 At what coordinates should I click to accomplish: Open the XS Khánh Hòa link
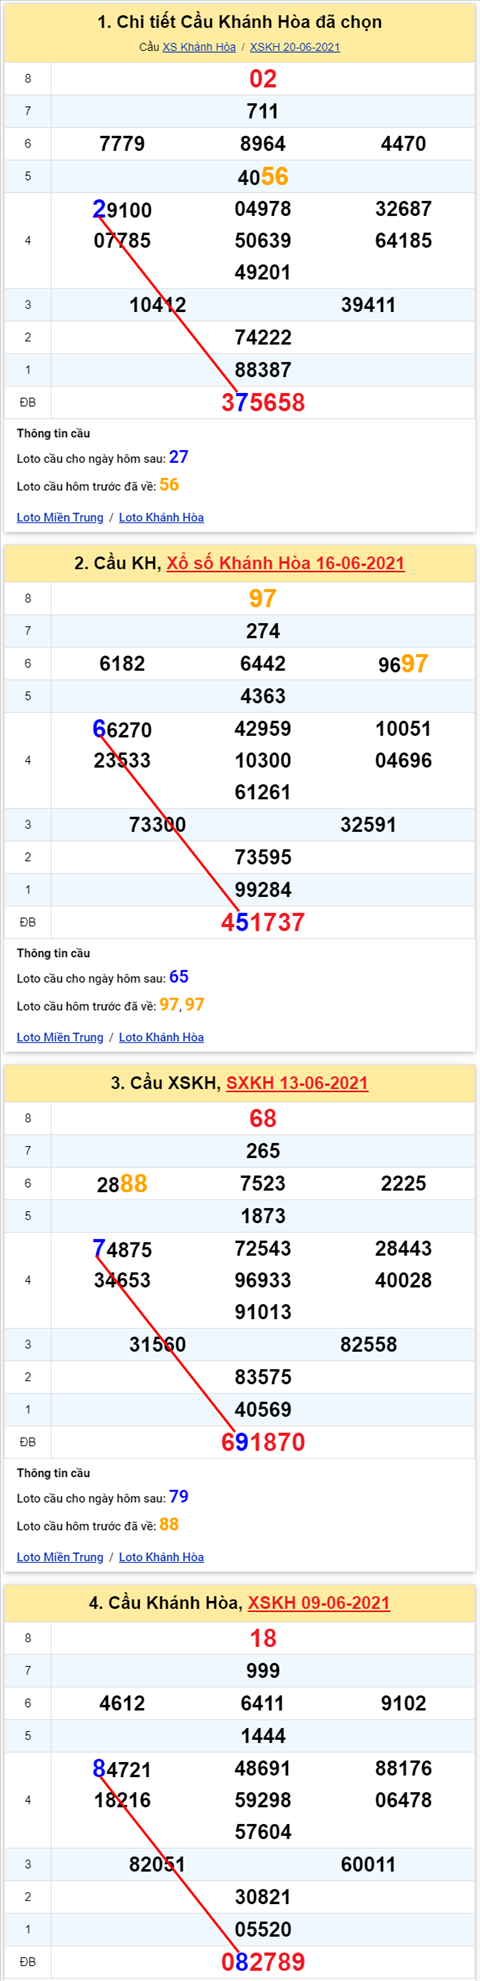[x=199, y=47]
